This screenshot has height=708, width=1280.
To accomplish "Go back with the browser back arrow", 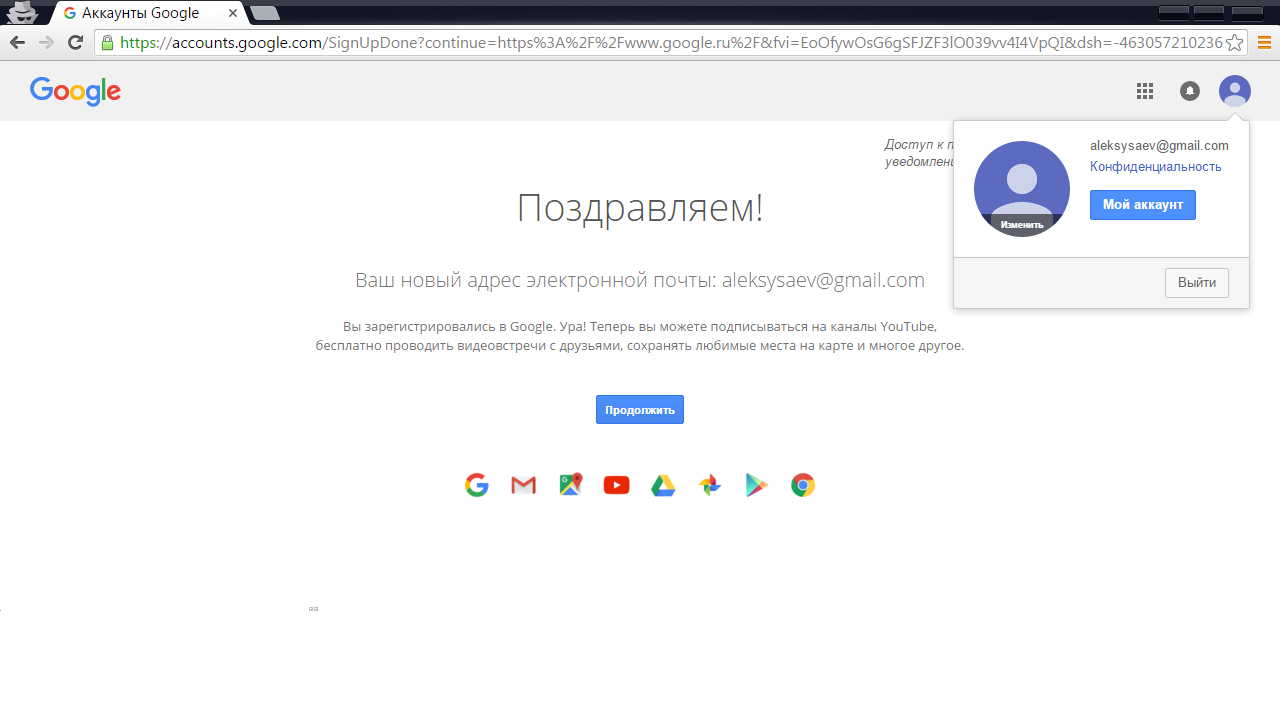I will [x=17, y=43].
